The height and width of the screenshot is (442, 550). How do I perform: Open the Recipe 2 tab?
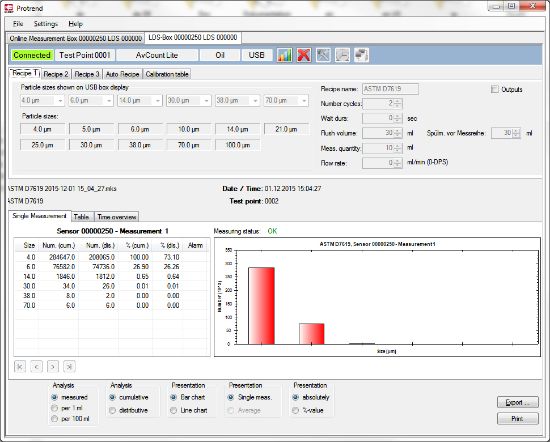click(56, 74)
